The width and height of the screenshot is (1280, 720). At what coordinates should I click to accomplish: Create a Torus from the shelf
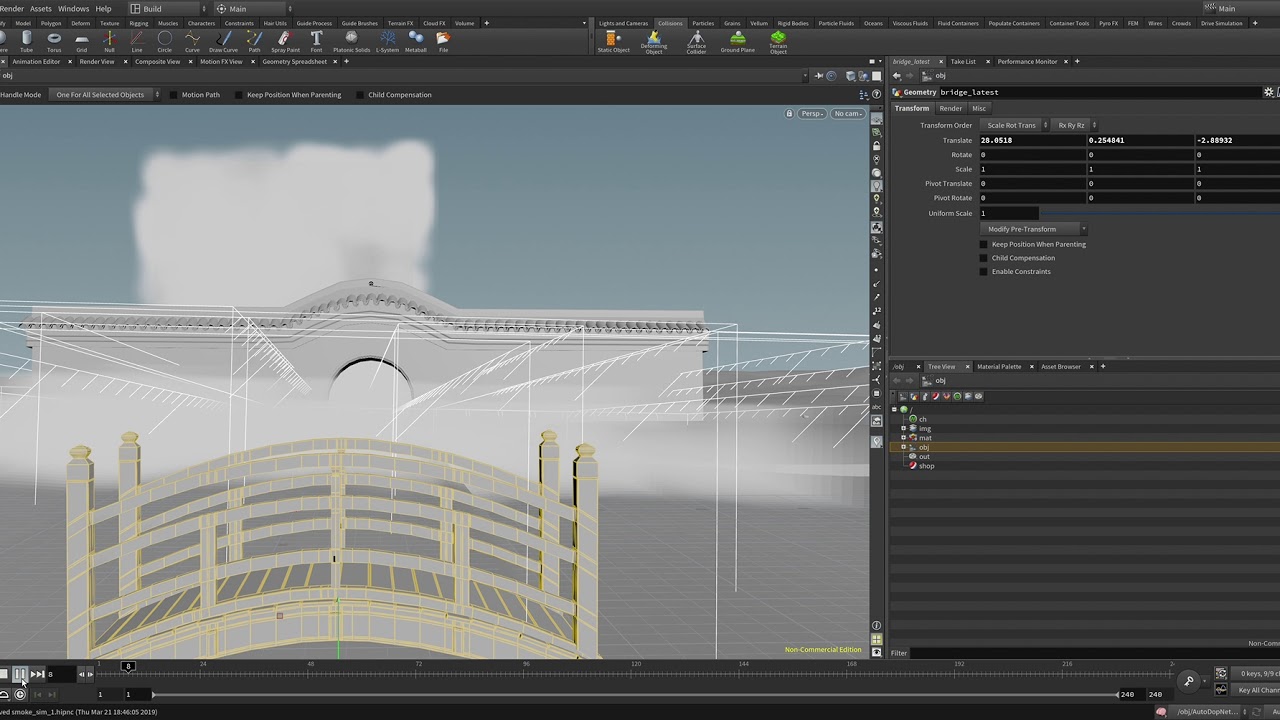coord(54,41)
